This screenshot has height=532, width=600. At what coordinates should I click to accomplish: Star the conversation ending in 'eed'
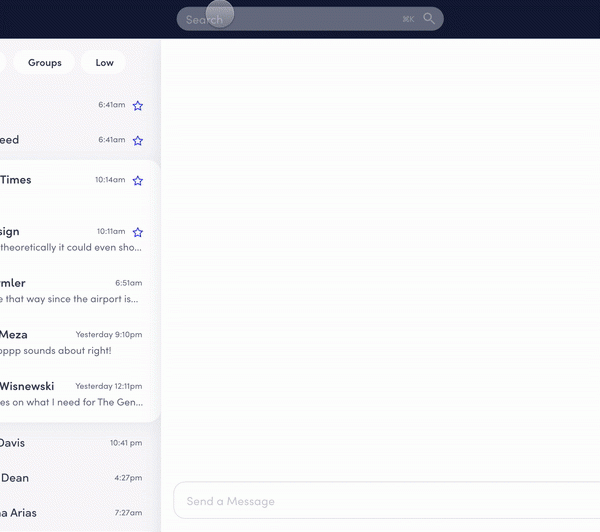(138, 141)
